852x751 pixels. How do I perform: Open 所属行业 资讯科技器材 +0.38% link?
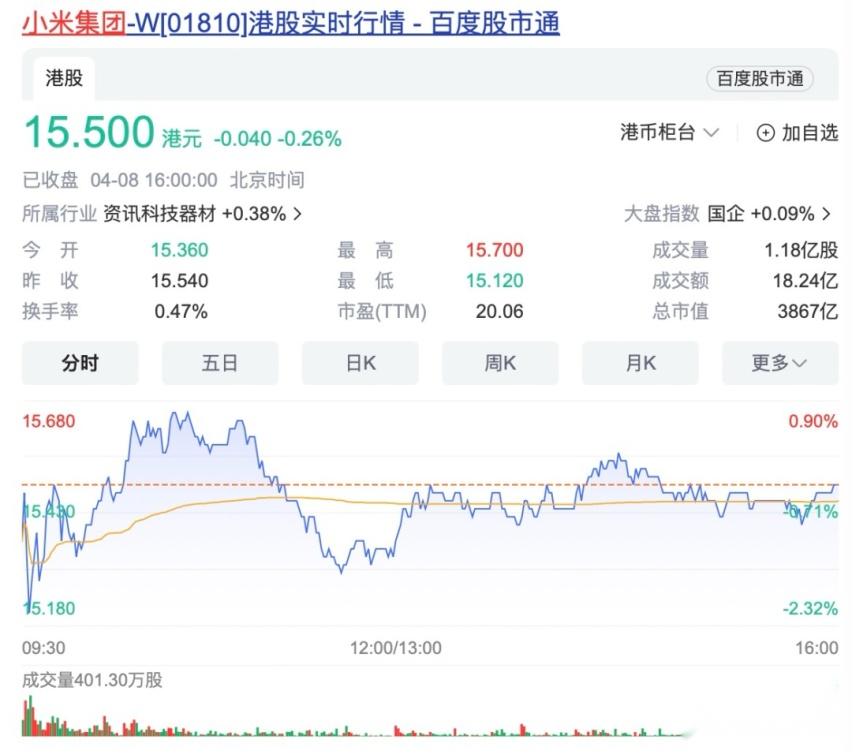coord(162,214)
